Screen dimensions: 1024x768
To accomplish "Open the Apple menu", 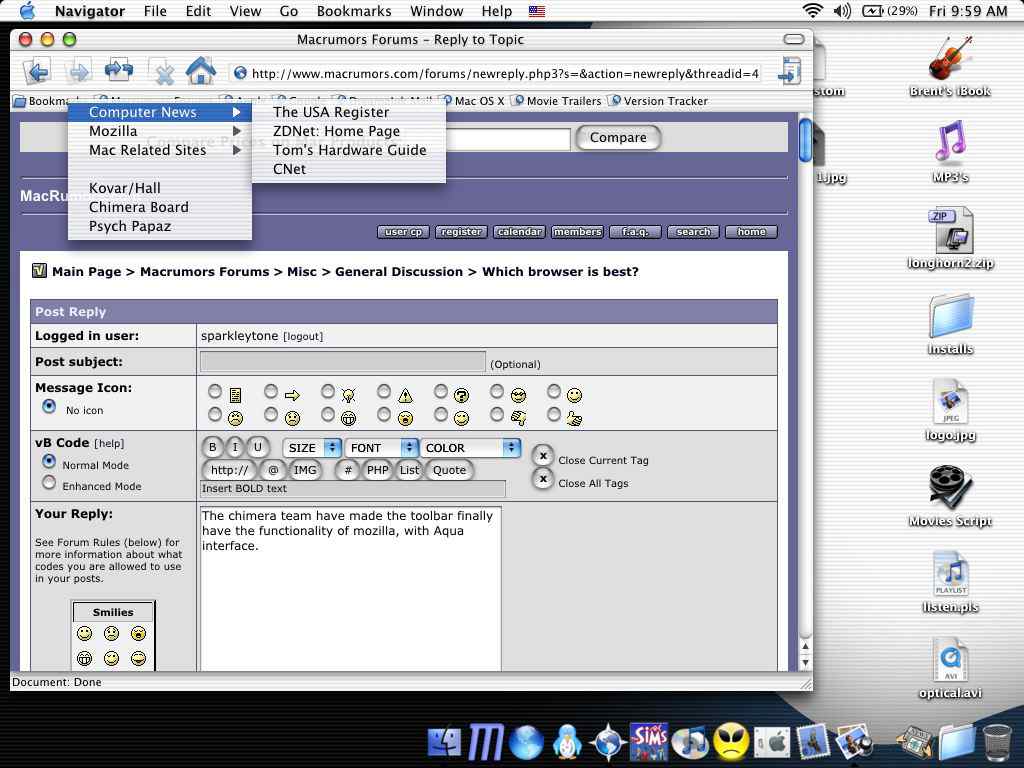I will coord(27,10).
